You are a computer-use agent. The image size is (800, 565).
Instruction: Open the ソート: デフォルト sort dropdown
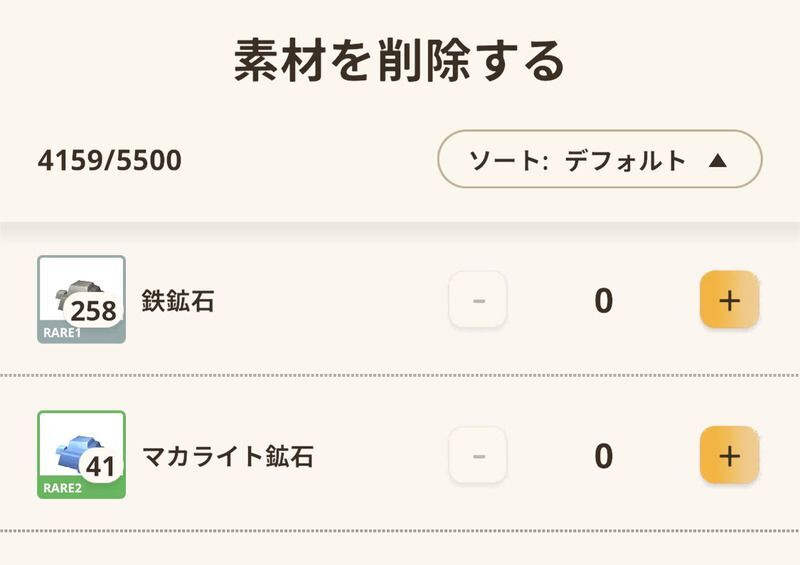coord(599,159)
